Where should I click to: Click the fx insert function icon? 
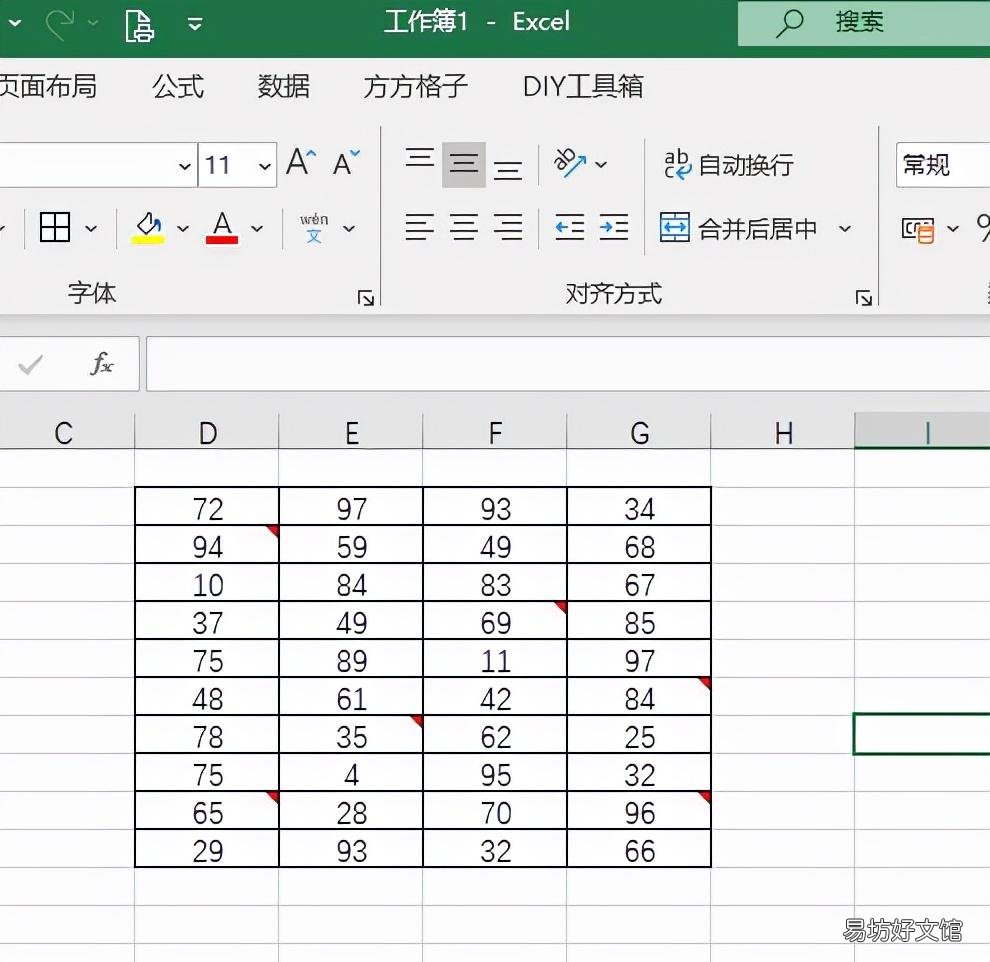pyautogui.click(x=102, y=364)
